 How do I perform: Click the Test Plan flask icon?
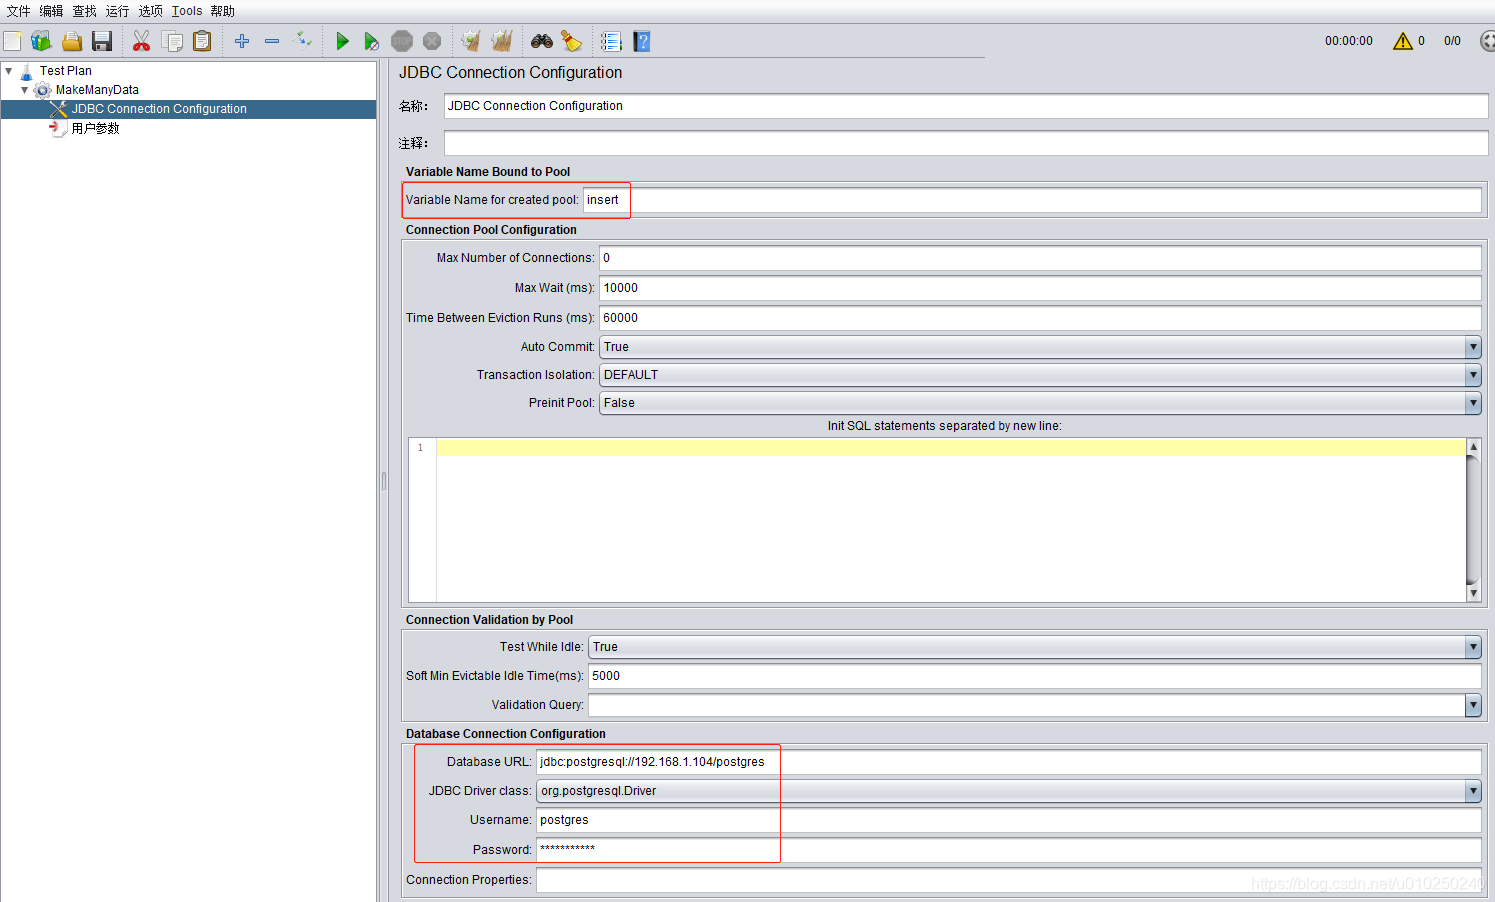[x=27, y=71]
